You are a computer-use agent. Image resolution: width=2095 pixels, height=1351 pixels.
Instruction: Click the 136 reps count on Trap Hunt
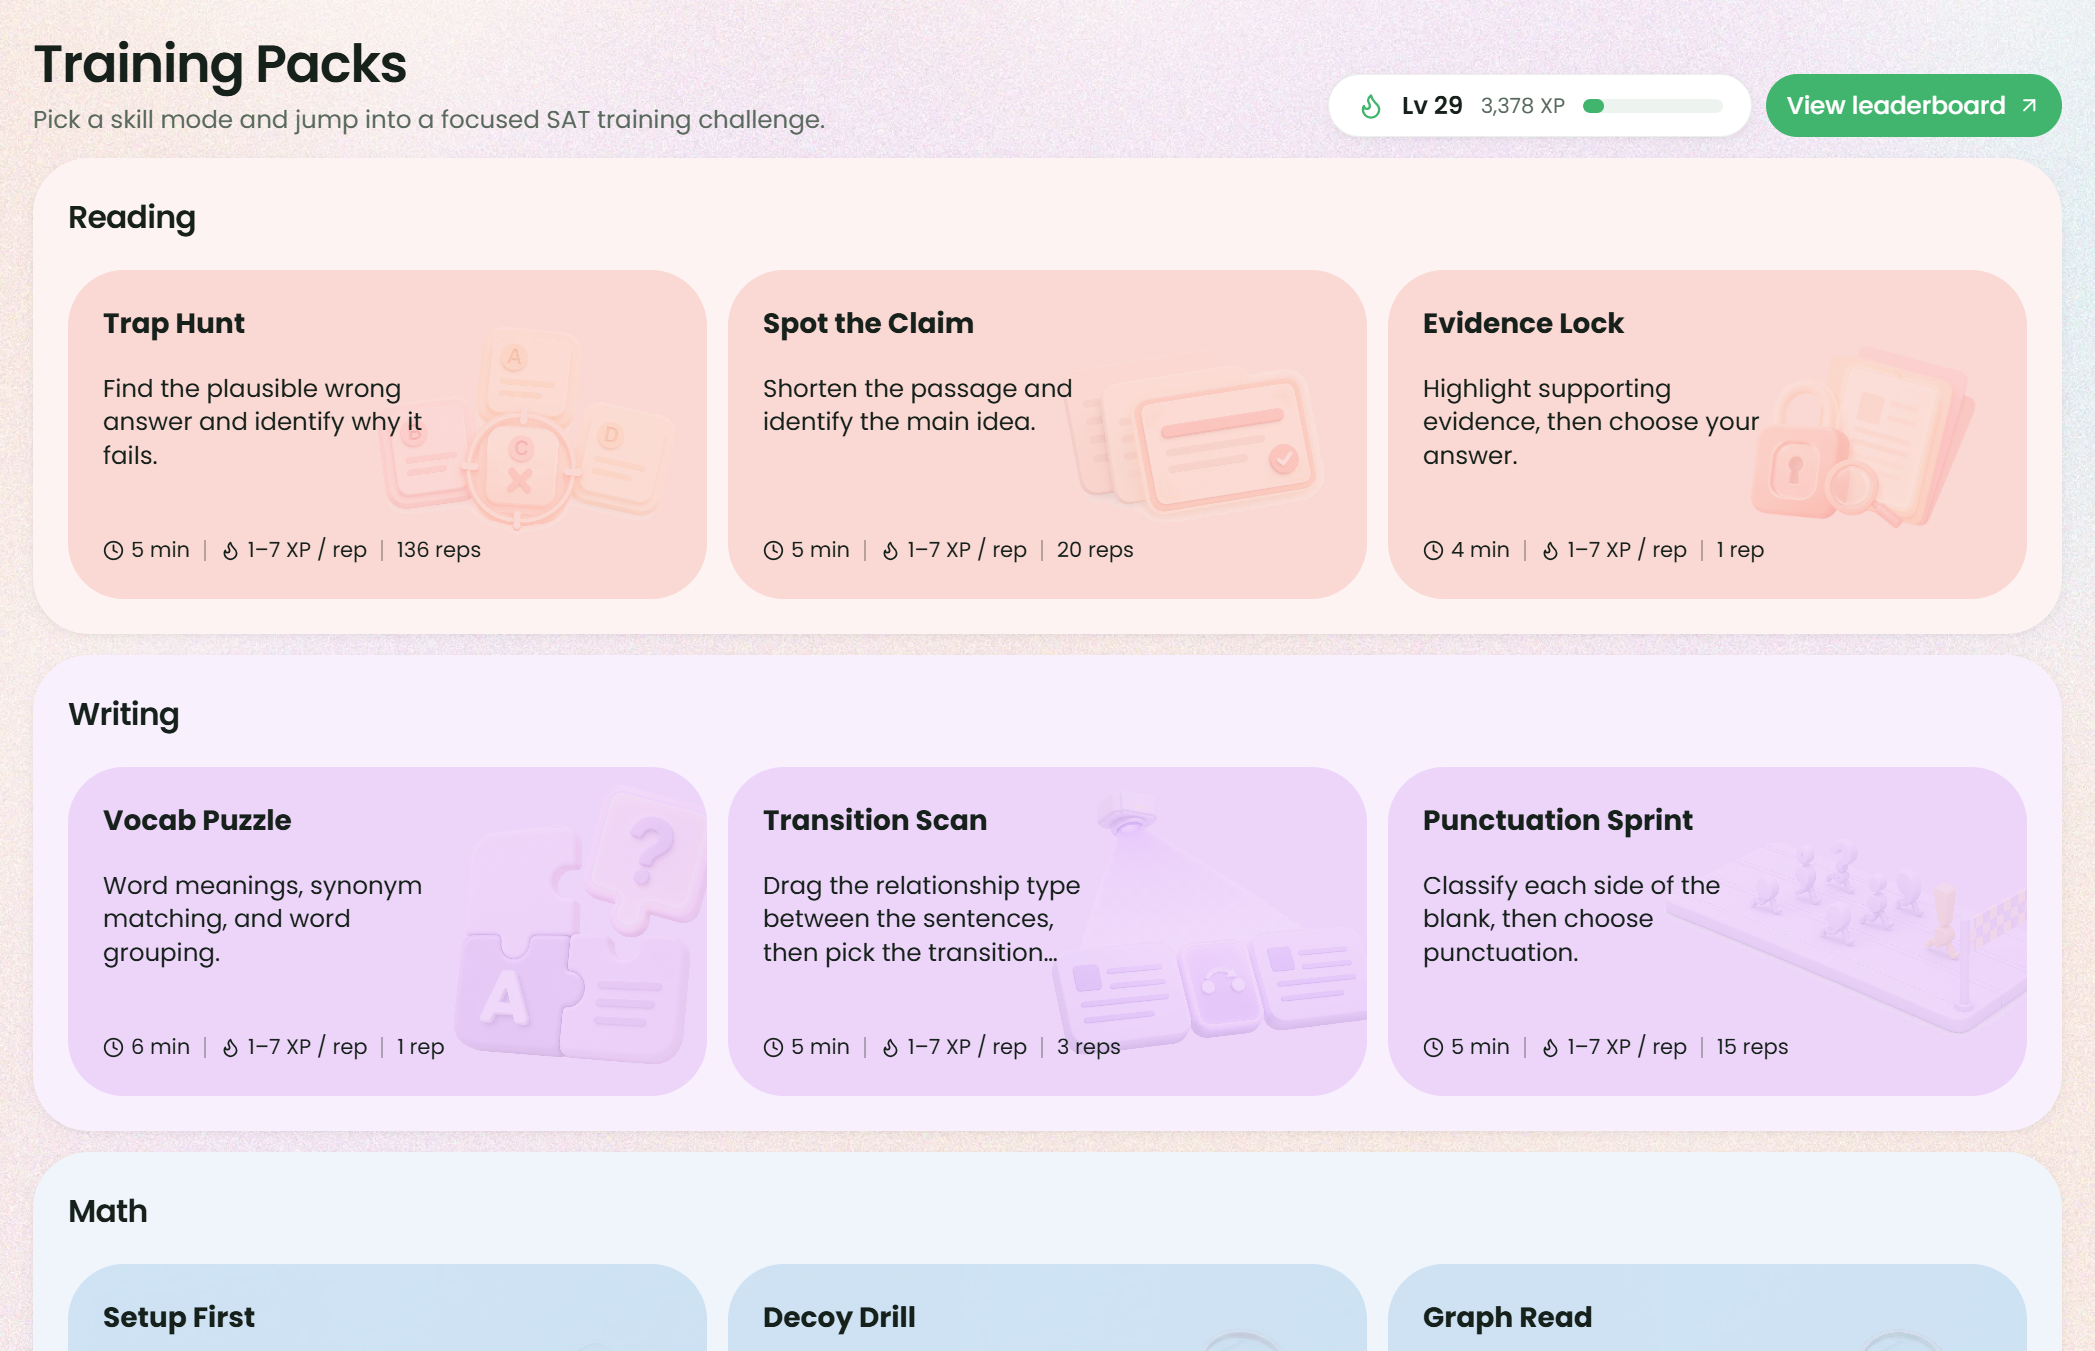pos(438,550)
